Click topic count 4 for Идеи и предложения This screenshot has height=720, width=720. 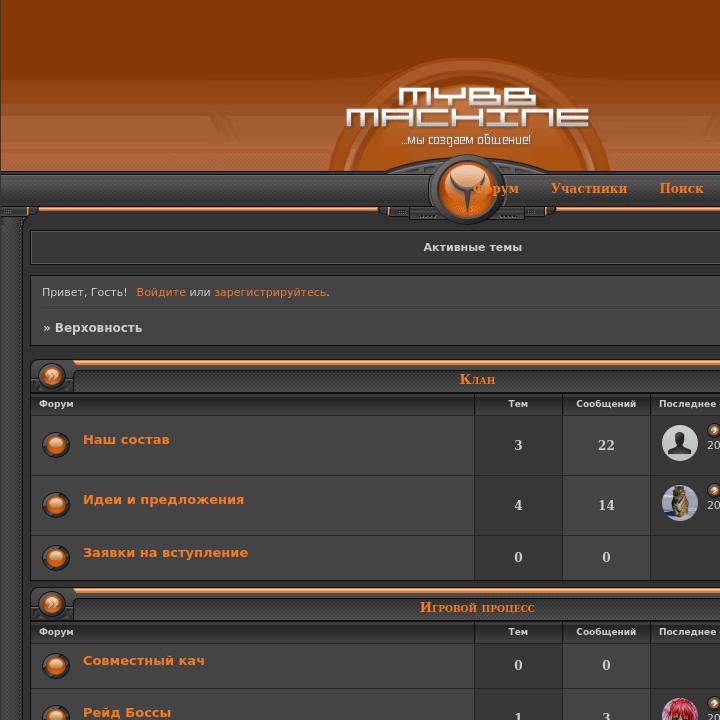[518, 505]
